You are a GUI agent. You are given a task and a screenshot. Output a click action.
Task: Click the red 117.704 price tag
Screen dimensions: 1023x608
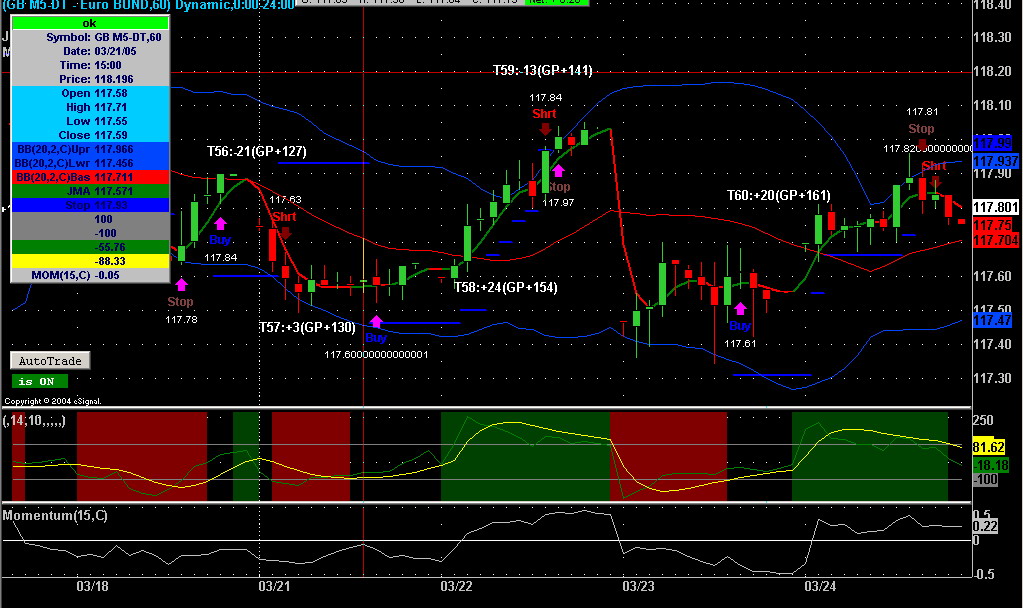[x=996, y=241]
